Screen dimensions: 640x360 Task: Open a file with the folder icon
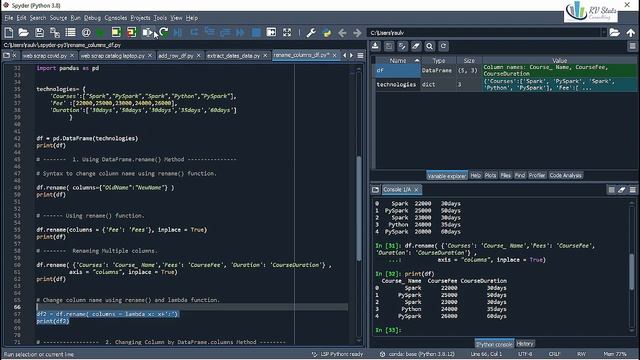click(x=24, y=33)
